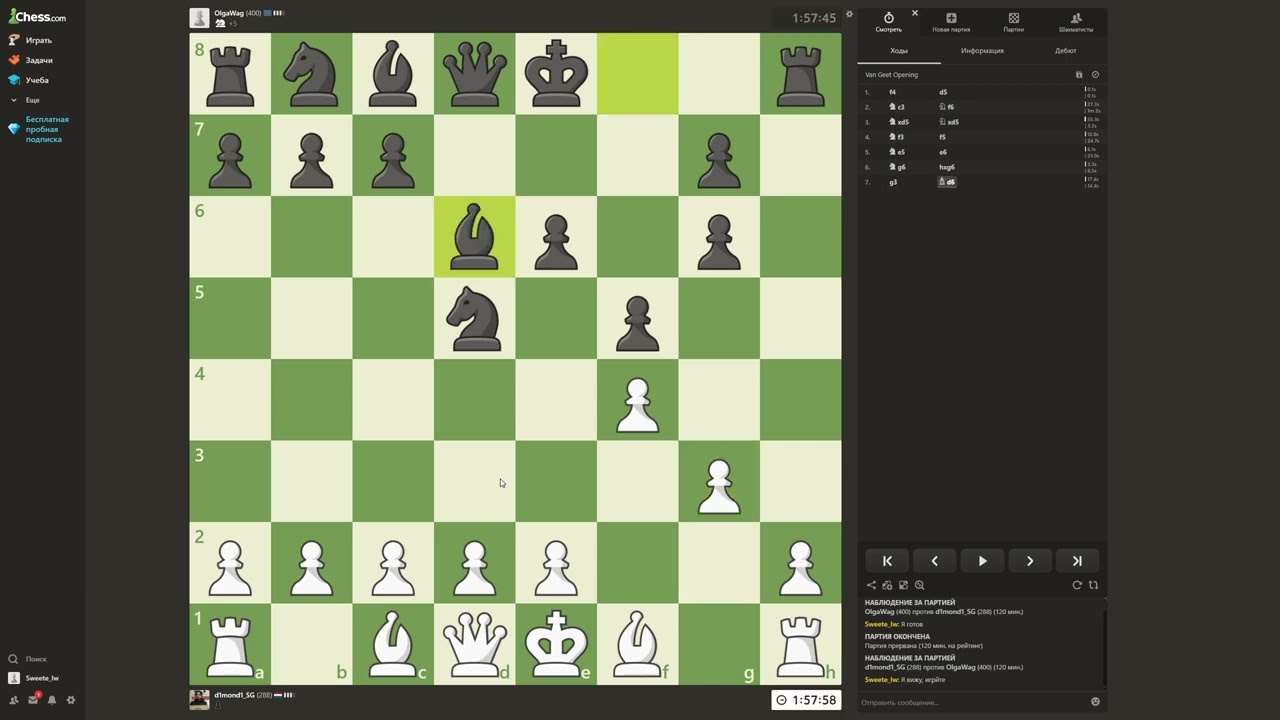Select the Ходы sub-tab

[x=899, y=50]
